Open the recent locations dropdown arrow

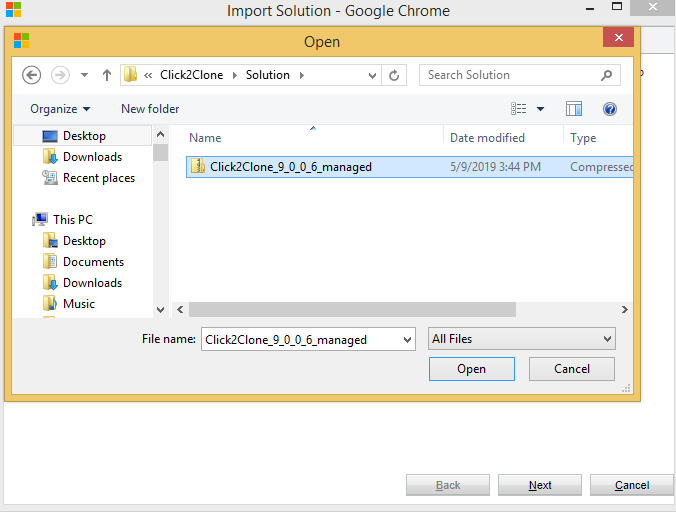pos(84,75)
